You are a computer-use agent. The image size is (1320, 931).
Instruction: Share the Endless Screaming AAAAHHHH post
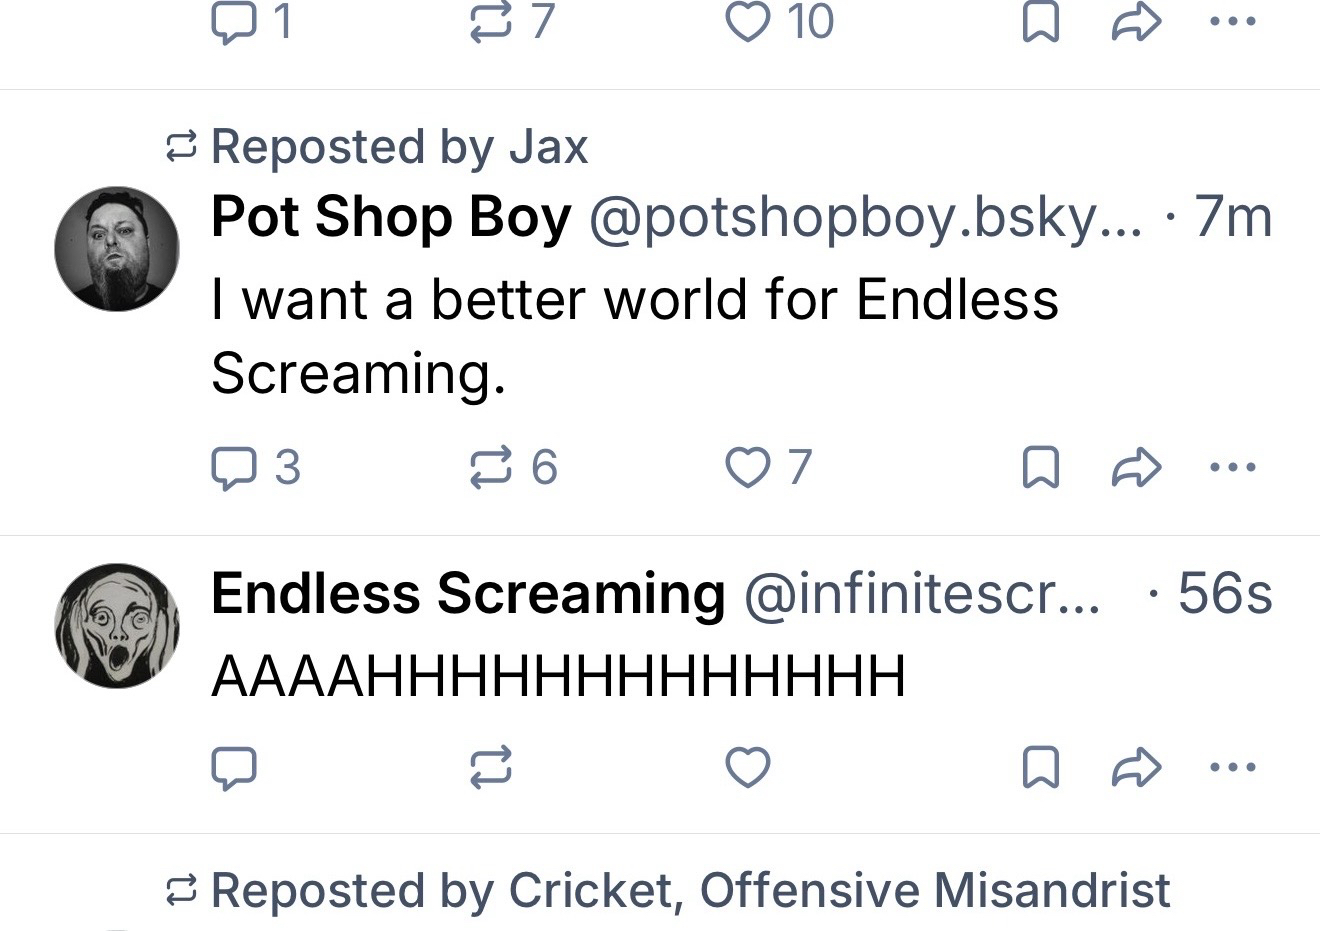pos(1136,767)
